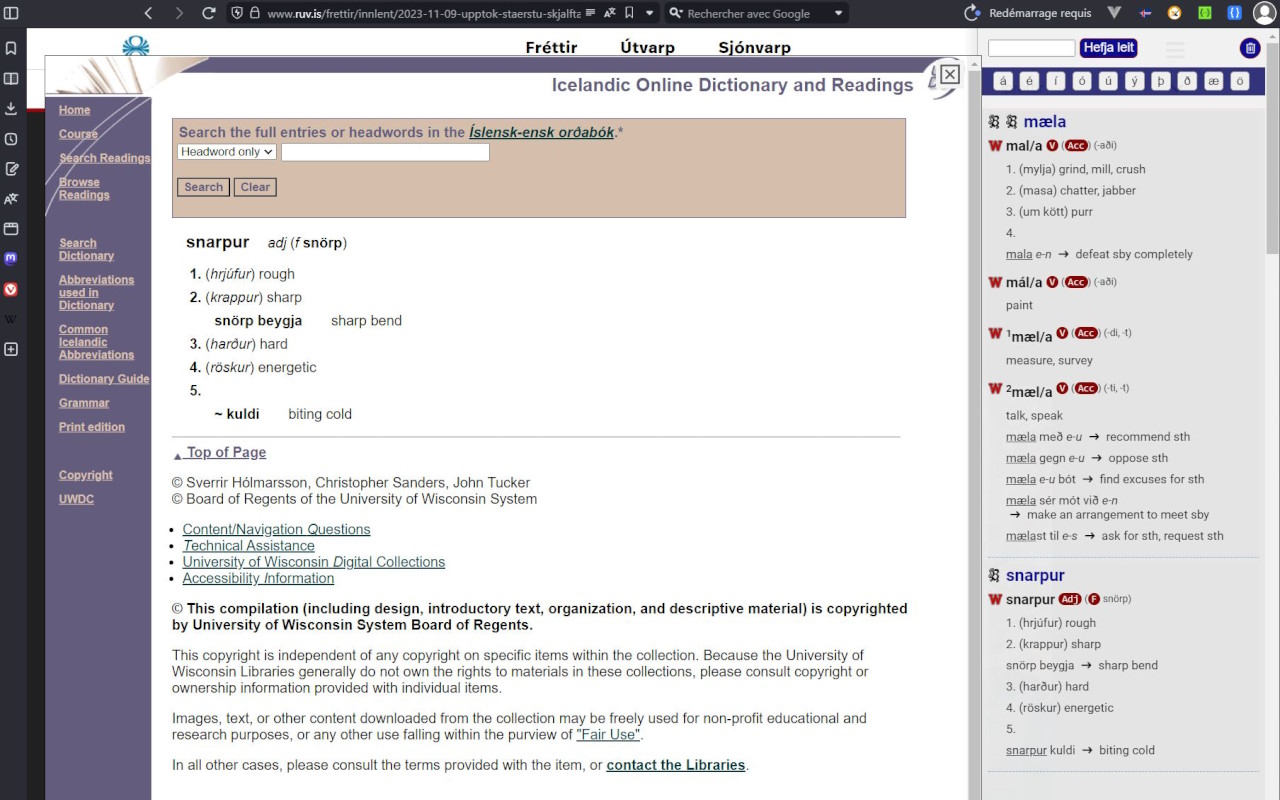
Task: Clear the dictionary panel with trash icon
Action: pyautogui.click(x=1249, y=48)
